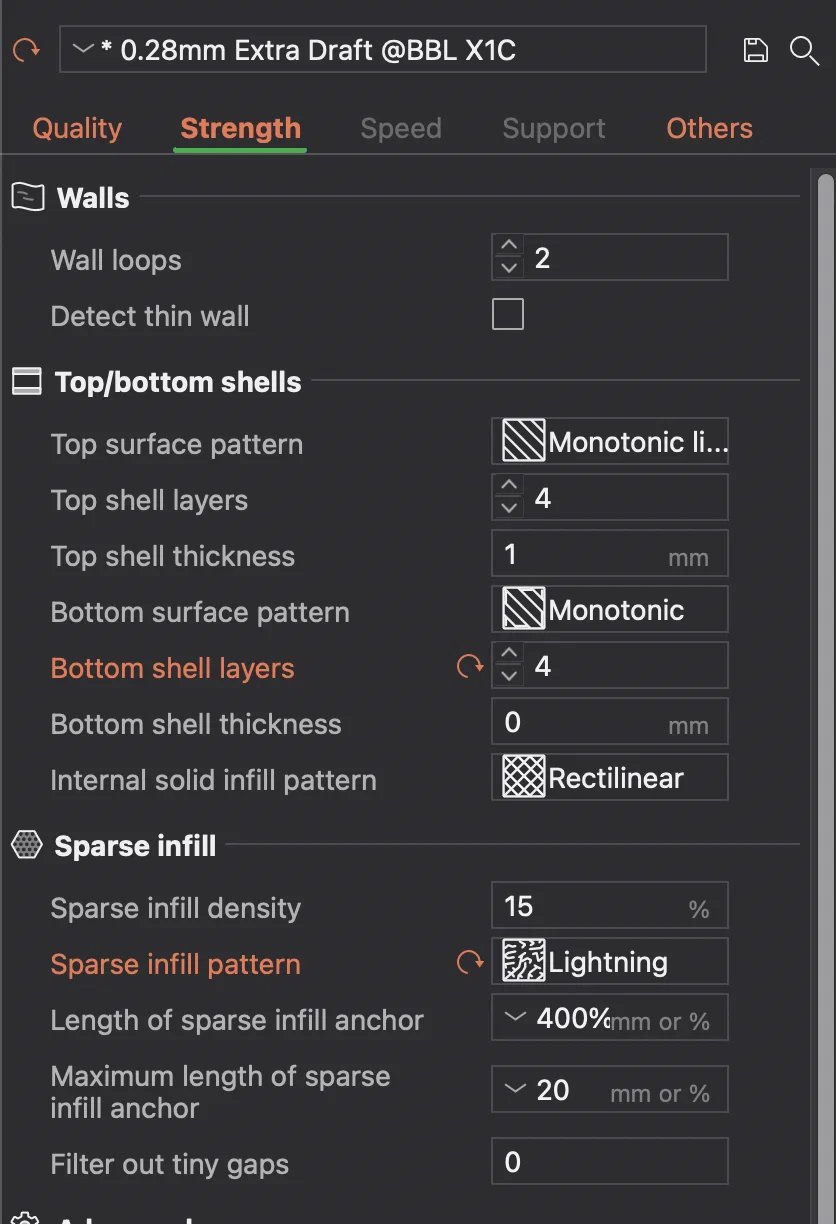This screenshot has width=836, height=1224.
Task: Switch to the Others tab
Action: (x=709, y=128)
